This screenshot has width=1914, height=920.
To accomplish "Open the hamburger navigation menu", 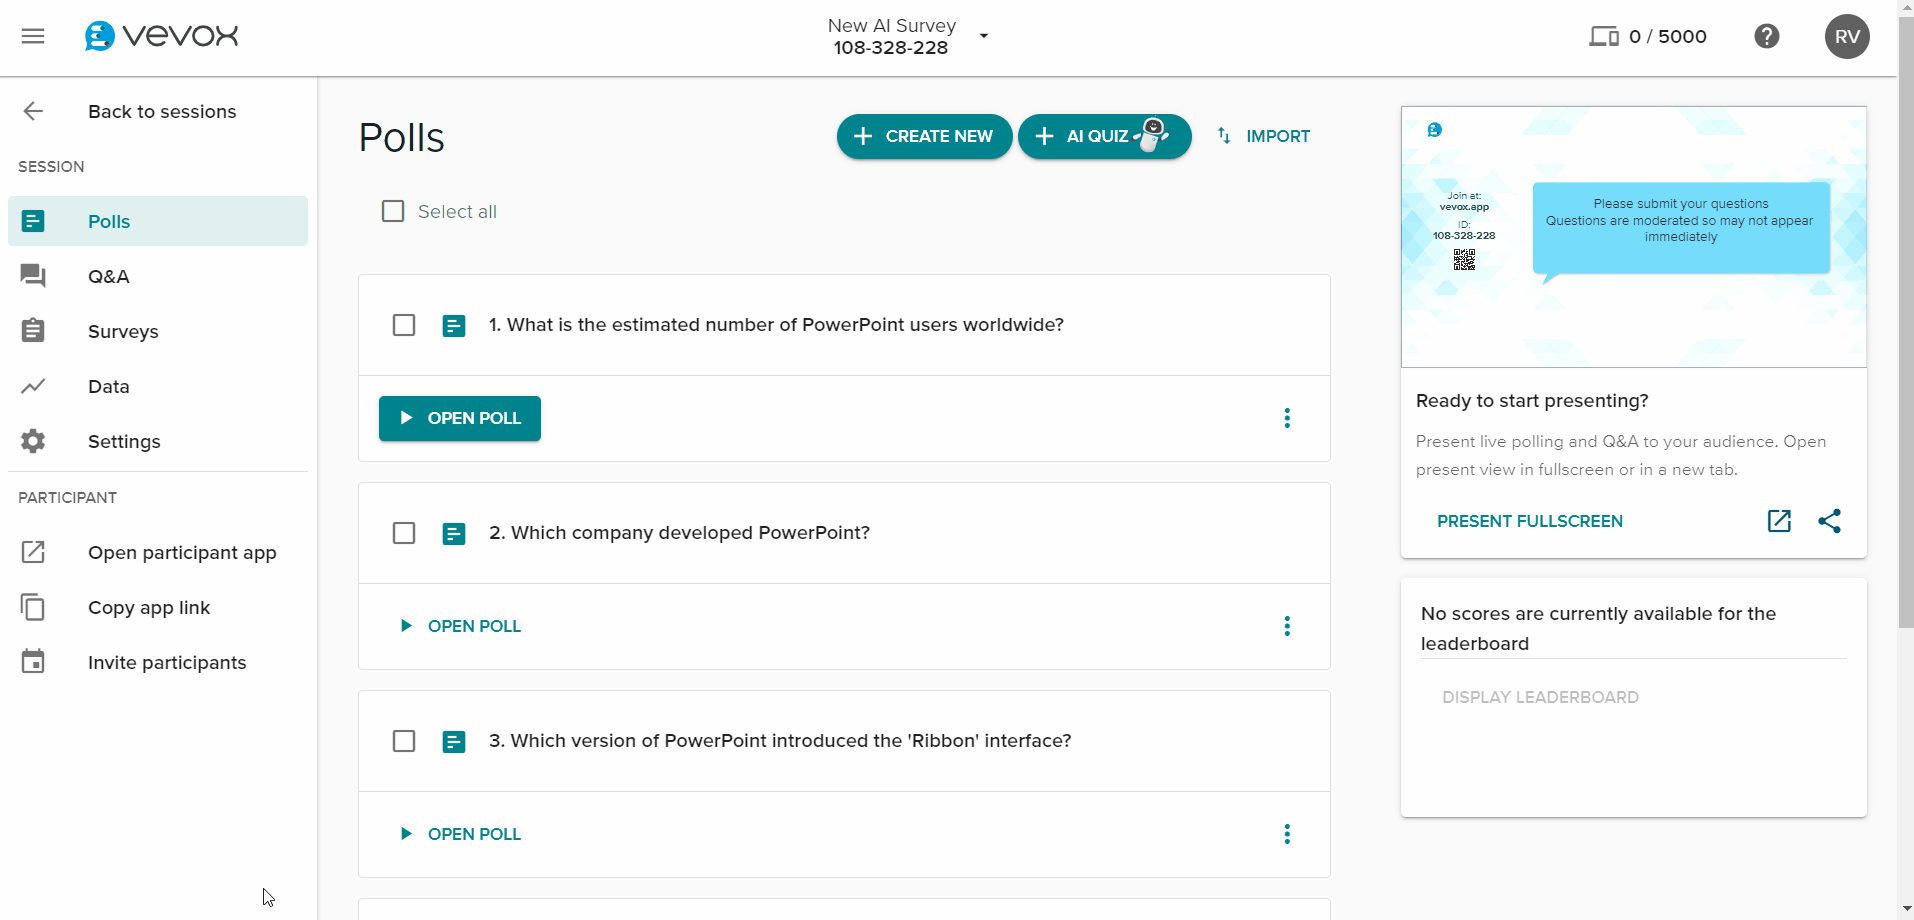I will coord(33,36).
